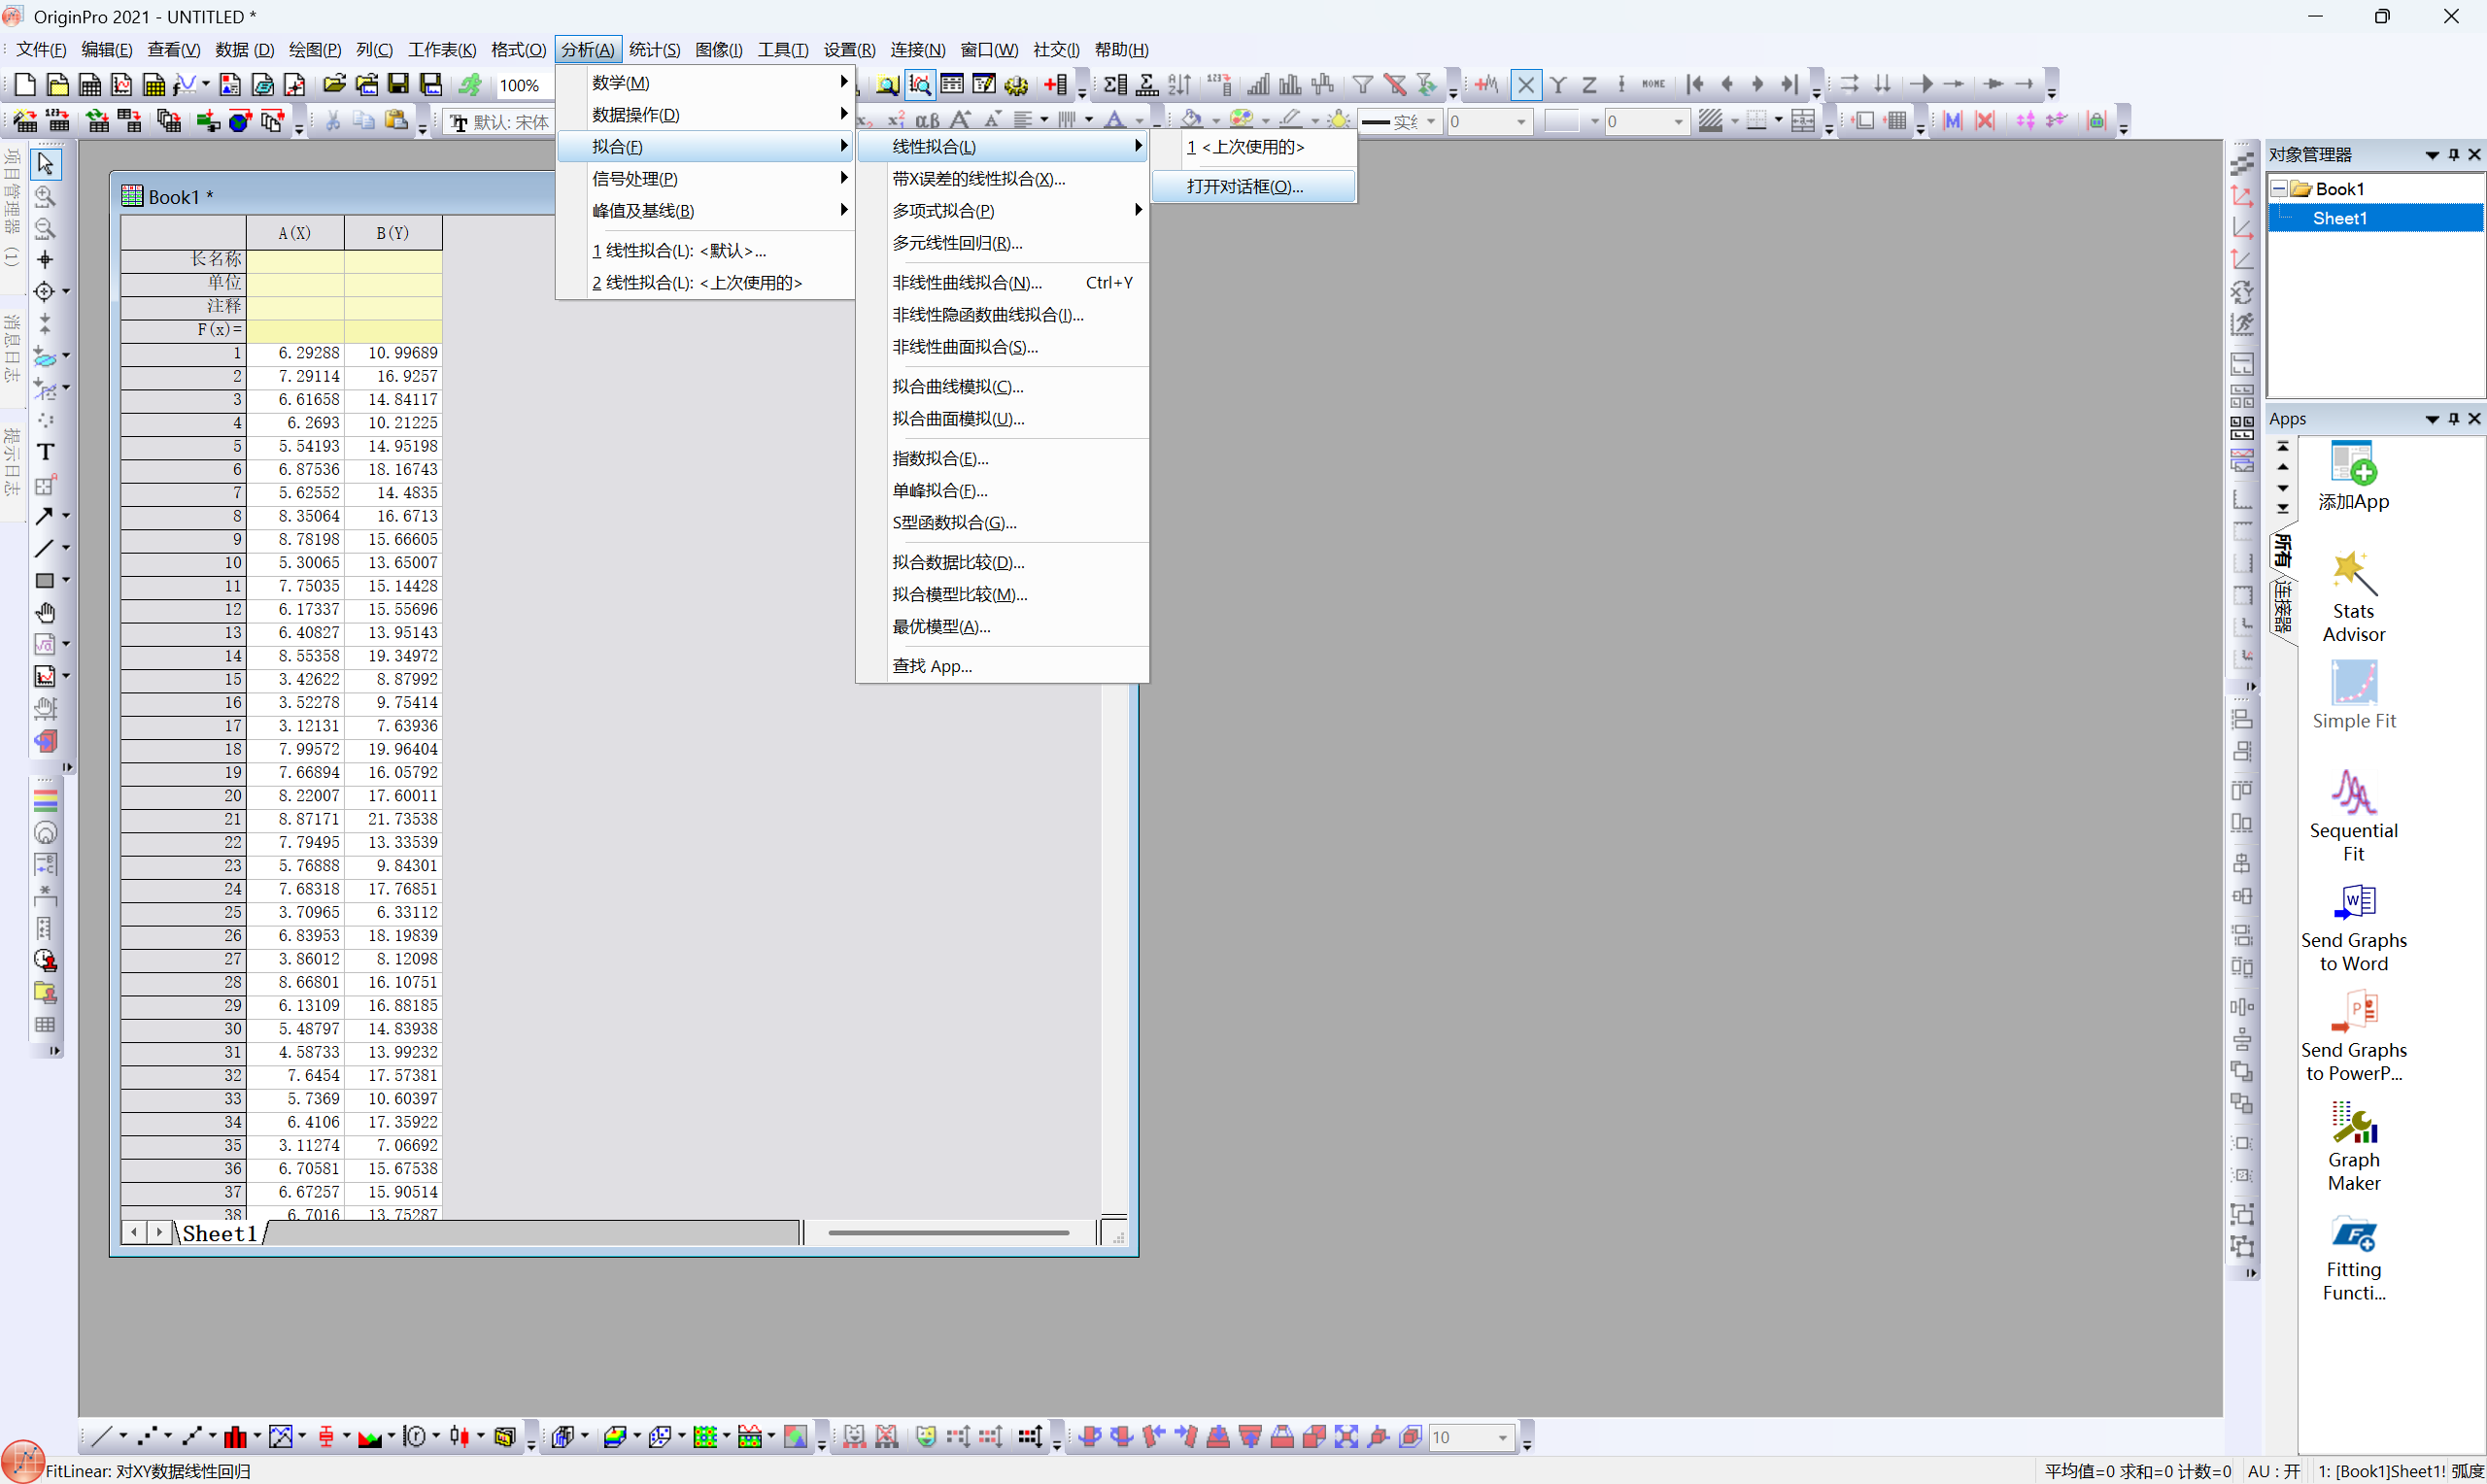The height and width of the screenshot is (1484, 2487).
Task: Open the Signal Processing submenu
Action: (705, 179)
